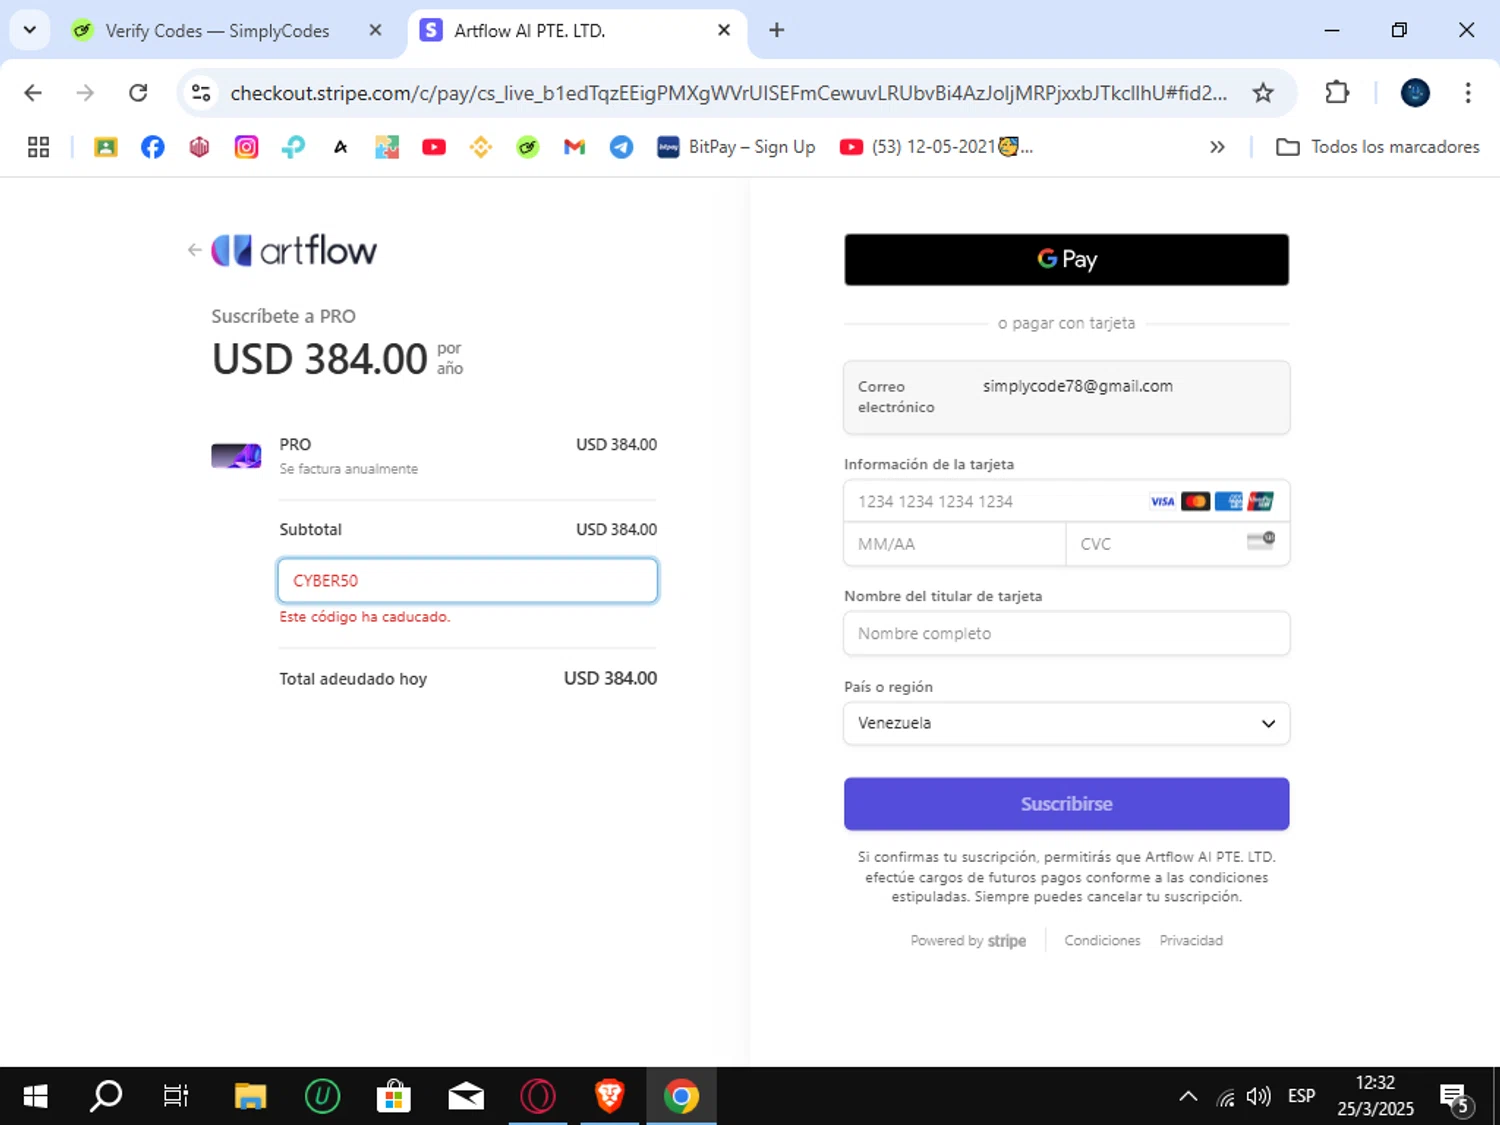The height and width of the screenshot is (1125, 1500).
Task: Focus the CYBER50 promo code field
Action: point(468,580)
